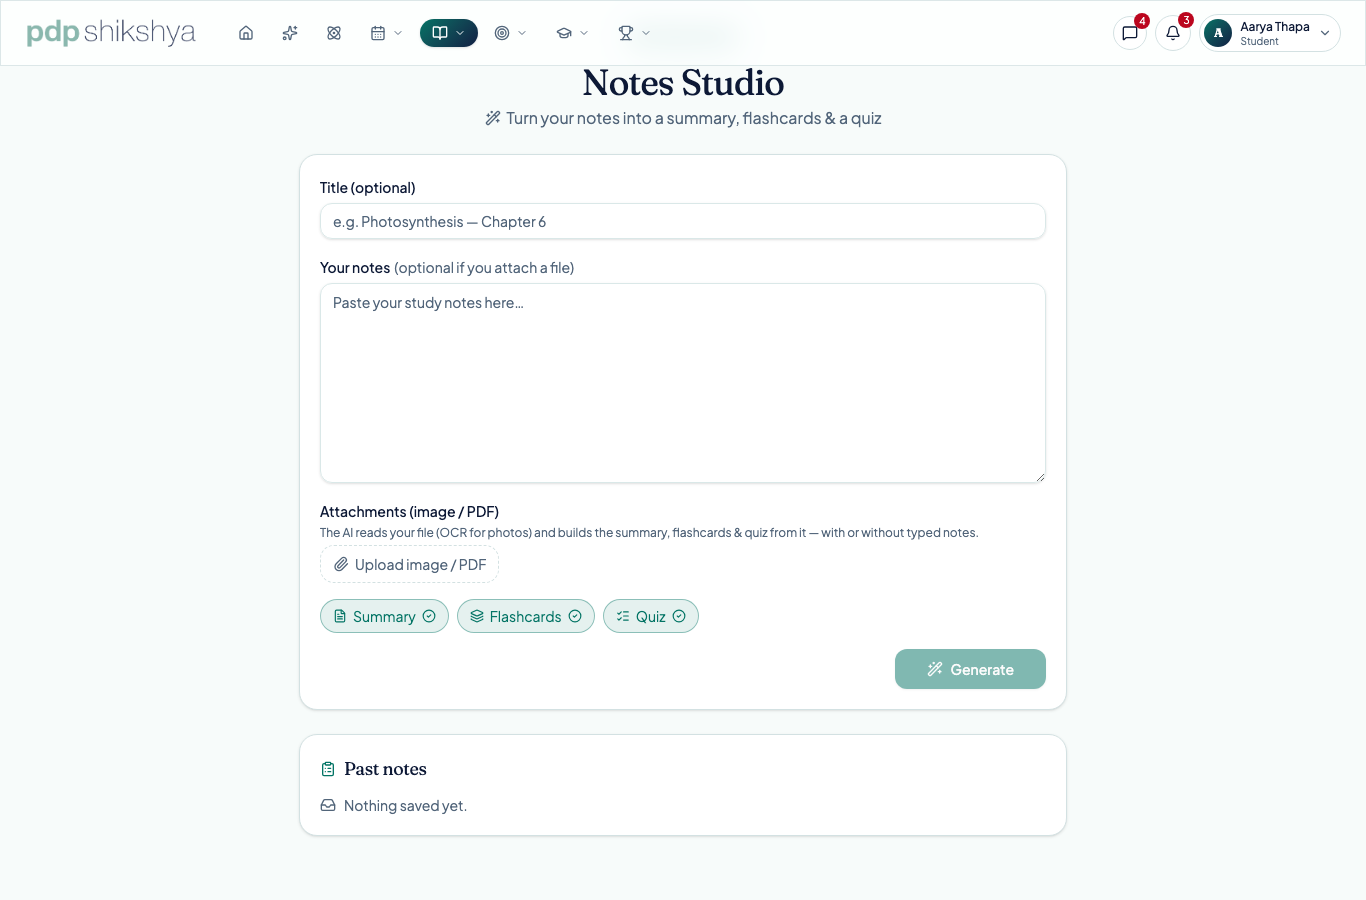Open the trophy icon menu
Image resolution: width=1366 pixels, height=900 pixels.
point(626,33)
